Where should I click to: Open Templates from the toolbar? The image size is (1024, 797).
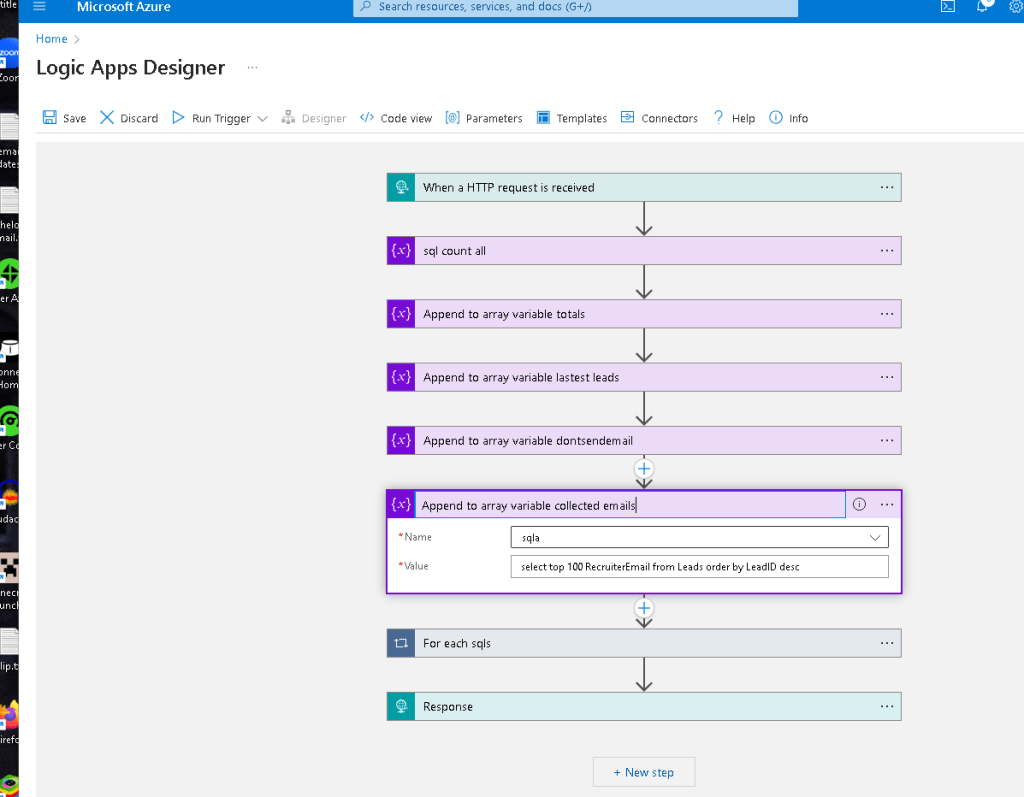pyautogui.click(x=571, y=118)
